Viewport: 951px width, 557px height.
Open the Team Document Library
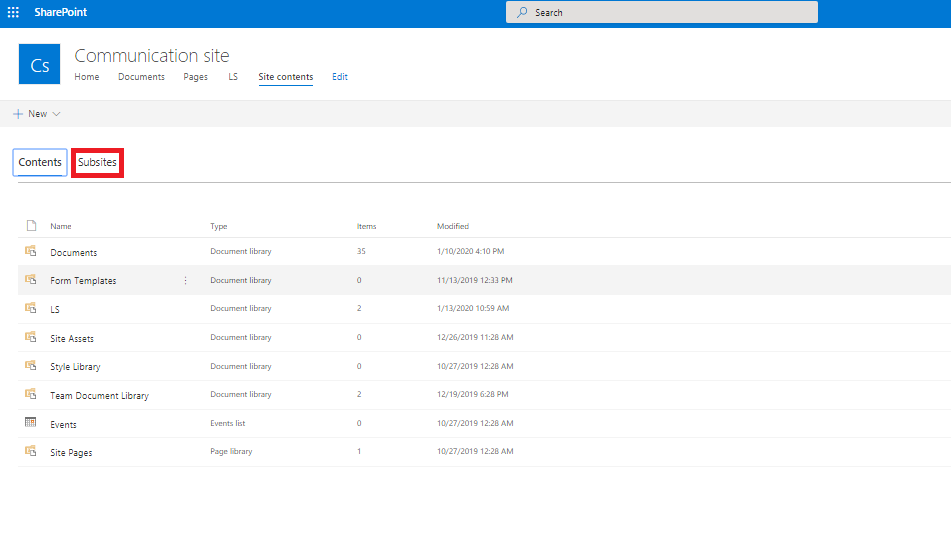[99, 396]
